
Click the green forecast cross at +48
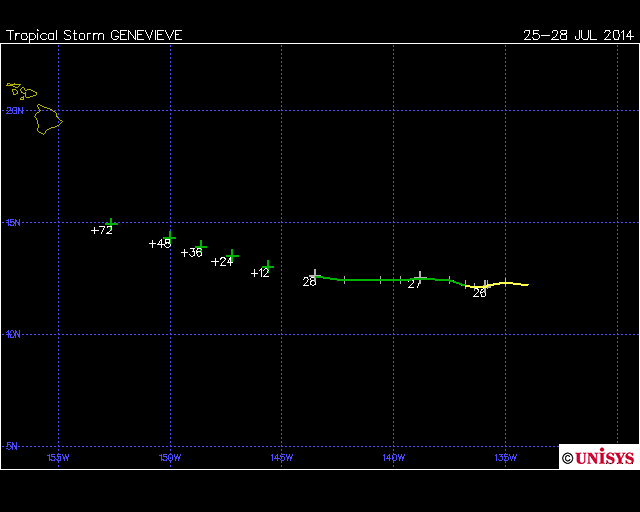coord(170,237)
